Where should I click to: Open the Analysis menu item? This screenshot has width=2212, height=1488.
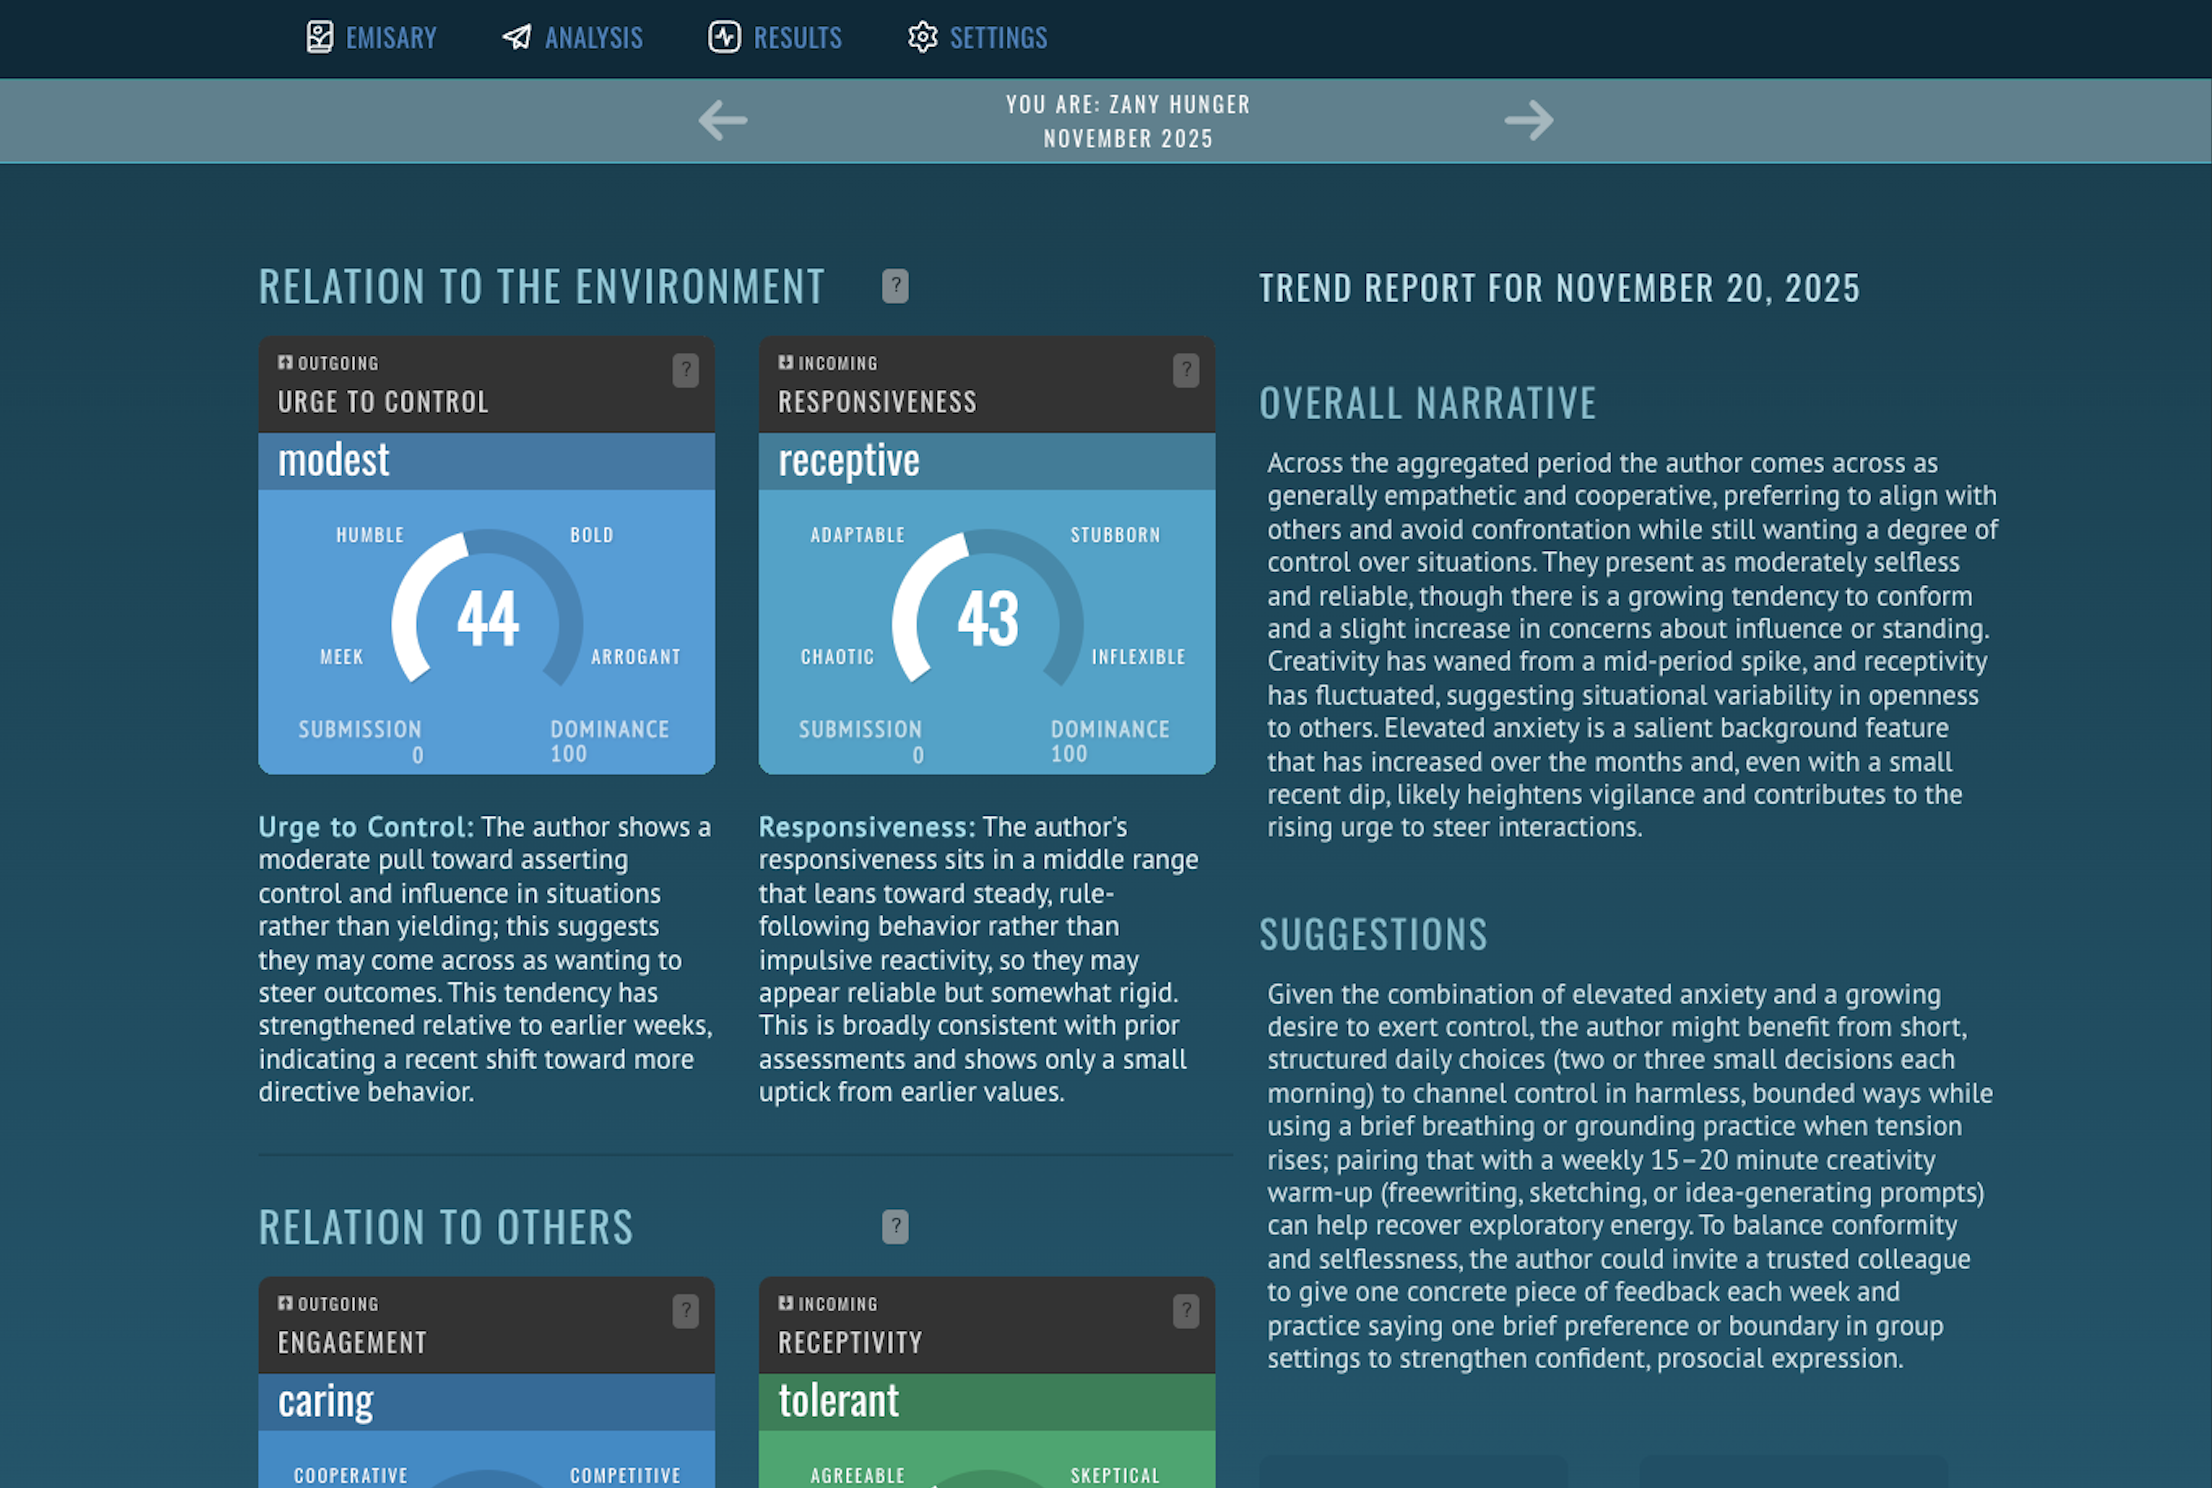tap(593, 38)
